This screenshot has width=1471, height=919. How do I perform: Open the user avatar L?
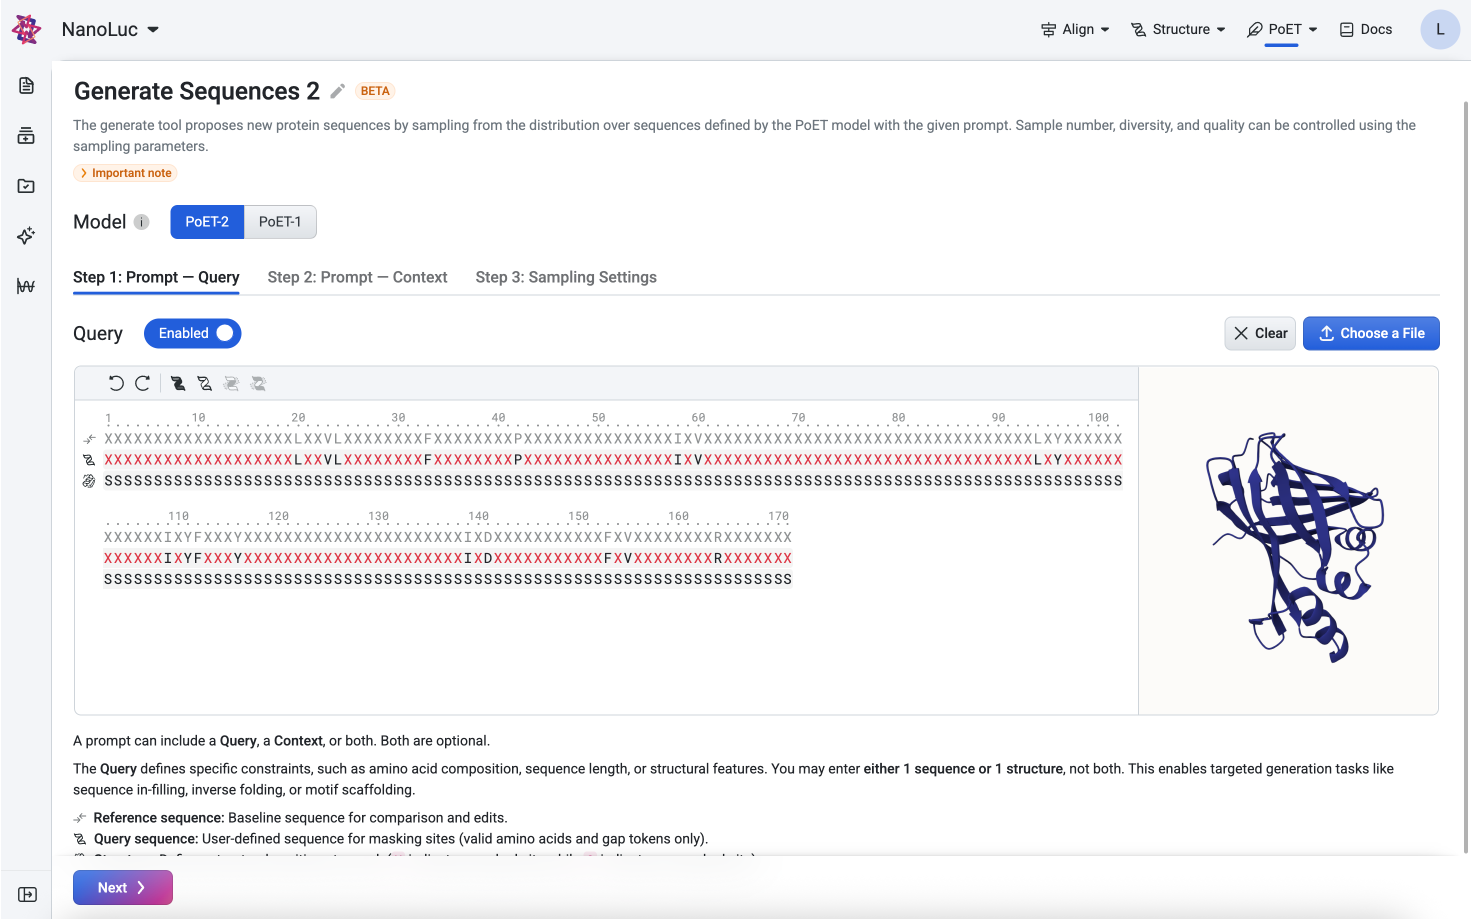(x=1440, y=29)
